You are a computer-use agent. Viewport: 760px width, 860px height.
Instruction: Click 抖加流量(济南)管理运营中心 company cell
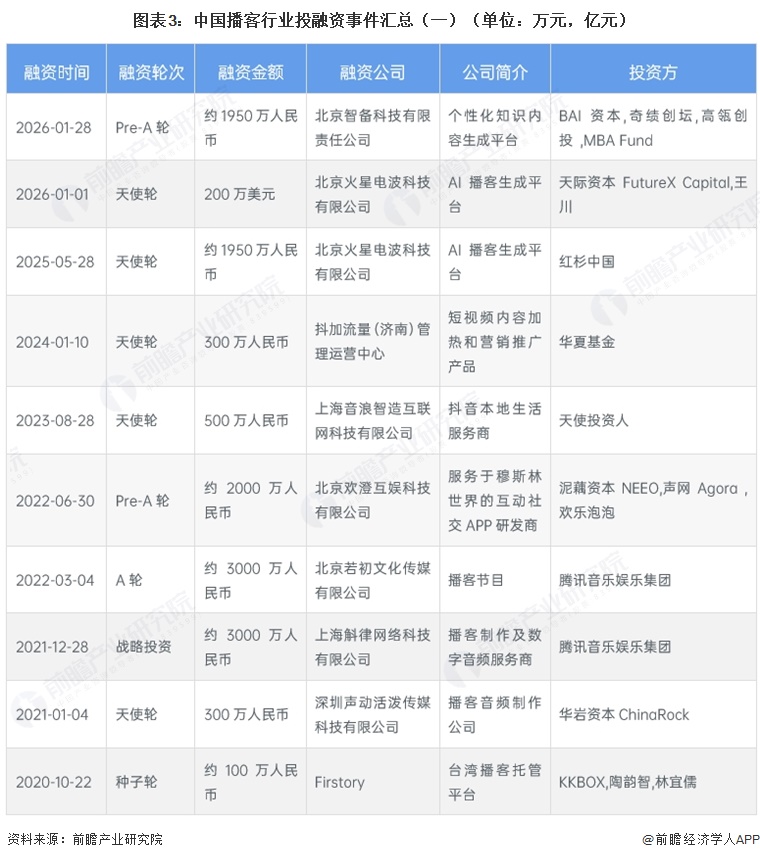(373, 342)
